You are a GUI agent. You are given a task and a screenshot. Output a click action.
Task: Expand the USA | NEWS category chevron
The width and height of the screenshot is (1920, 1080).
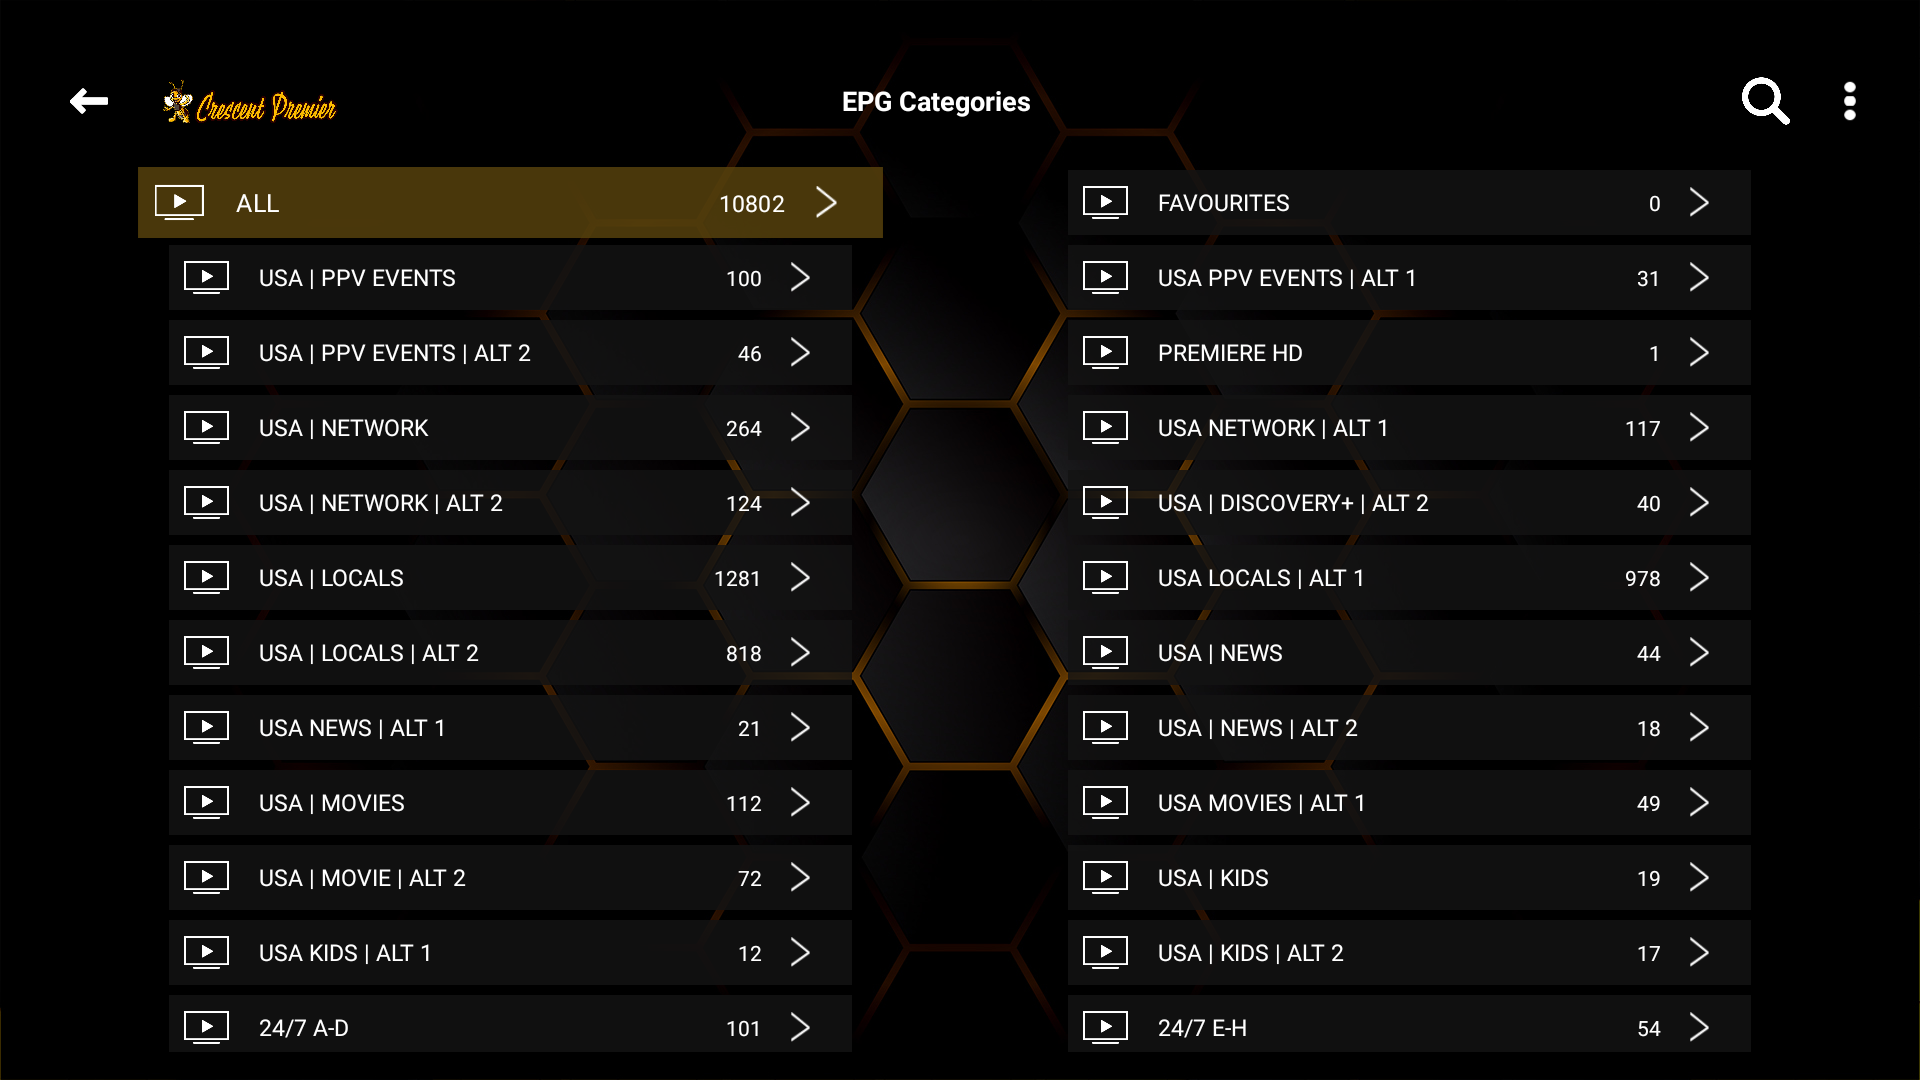(x=1699, y=652)
